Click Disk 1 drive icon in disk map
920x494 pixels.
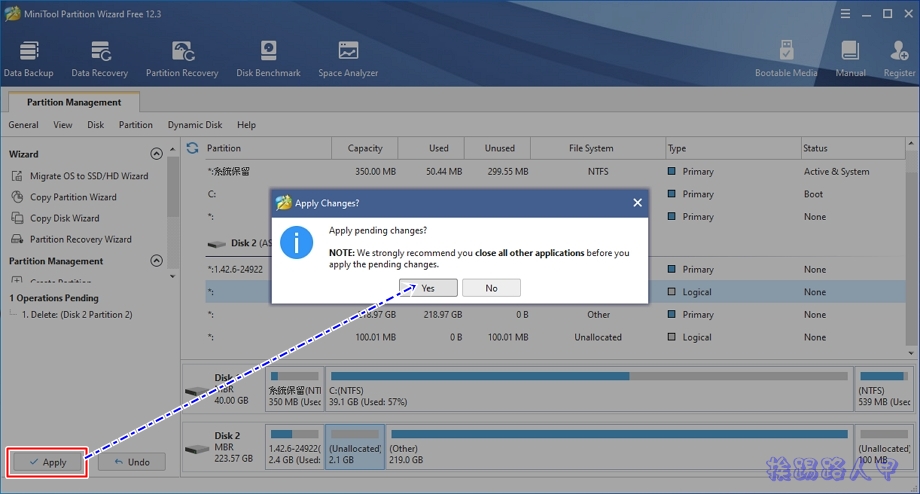click(197, 391)
